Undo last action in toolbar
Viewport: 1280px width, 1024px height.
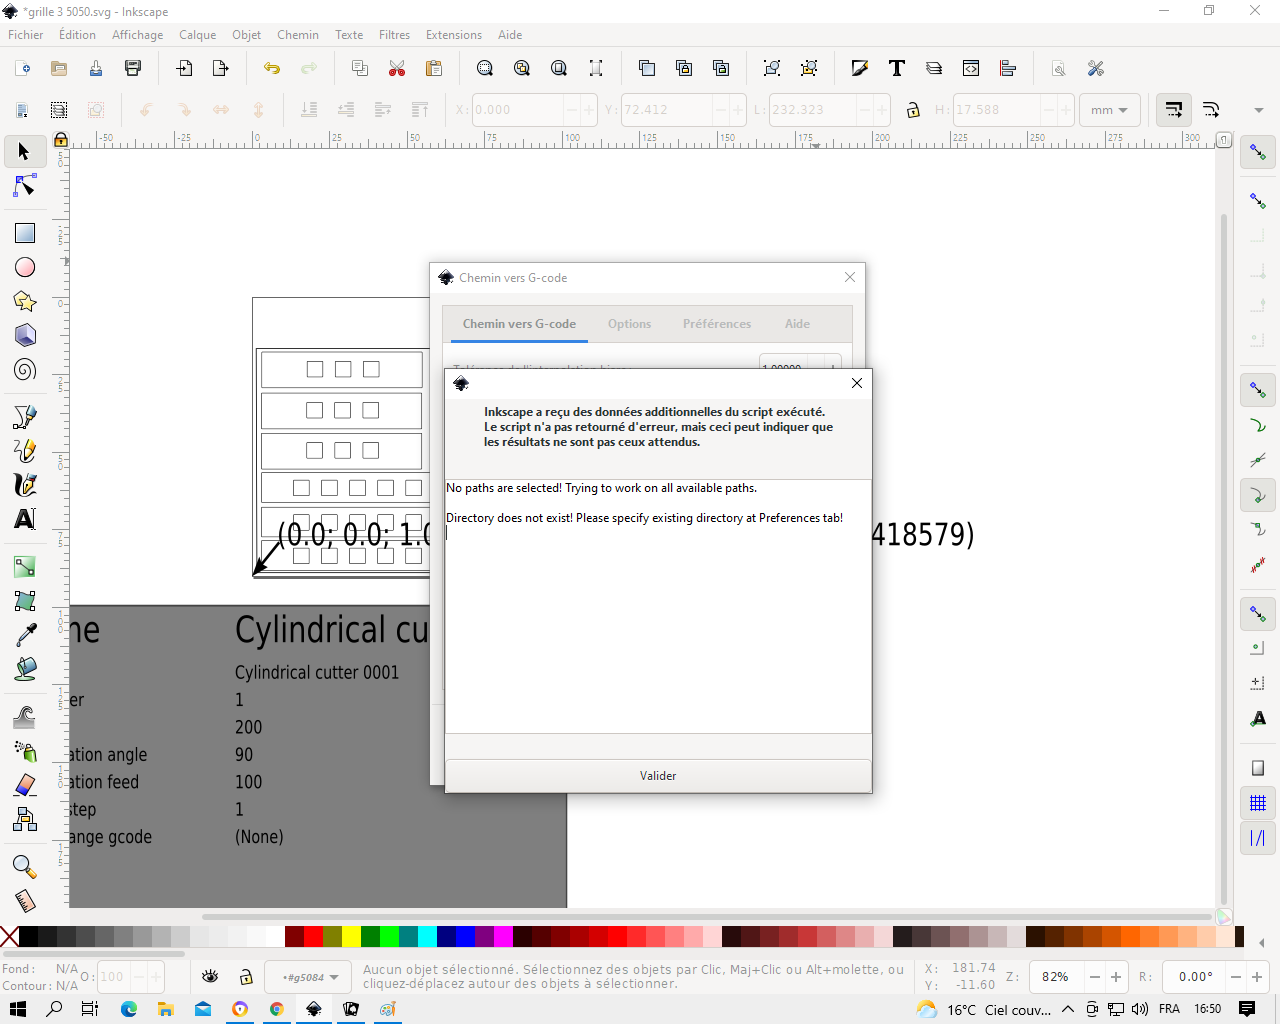tap(272, 68)
